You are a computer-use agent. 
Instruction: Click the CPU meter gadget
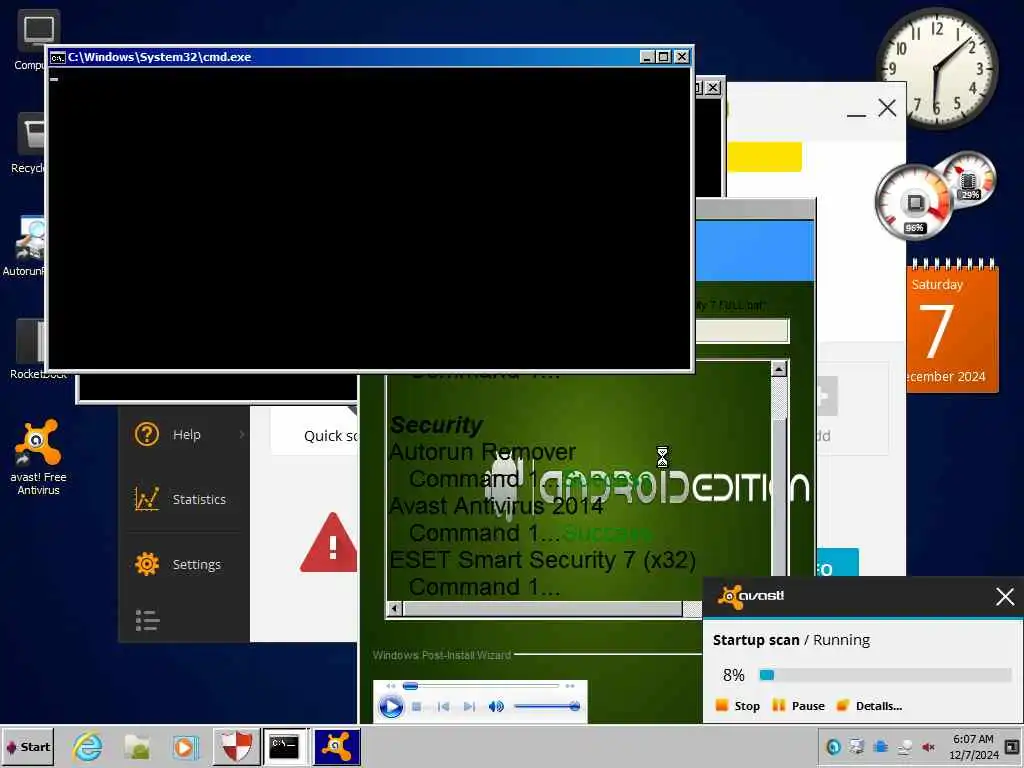914,202
